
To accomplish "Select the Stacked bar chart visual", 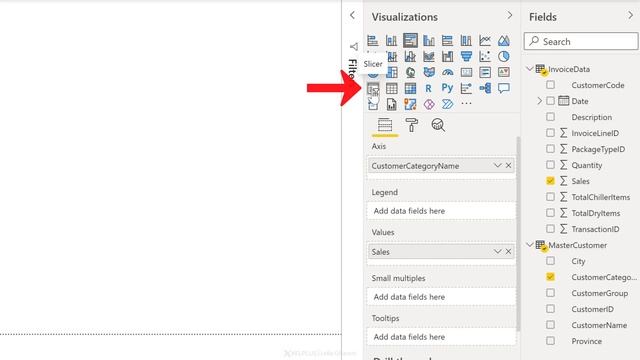I will [x=373, y=40].
